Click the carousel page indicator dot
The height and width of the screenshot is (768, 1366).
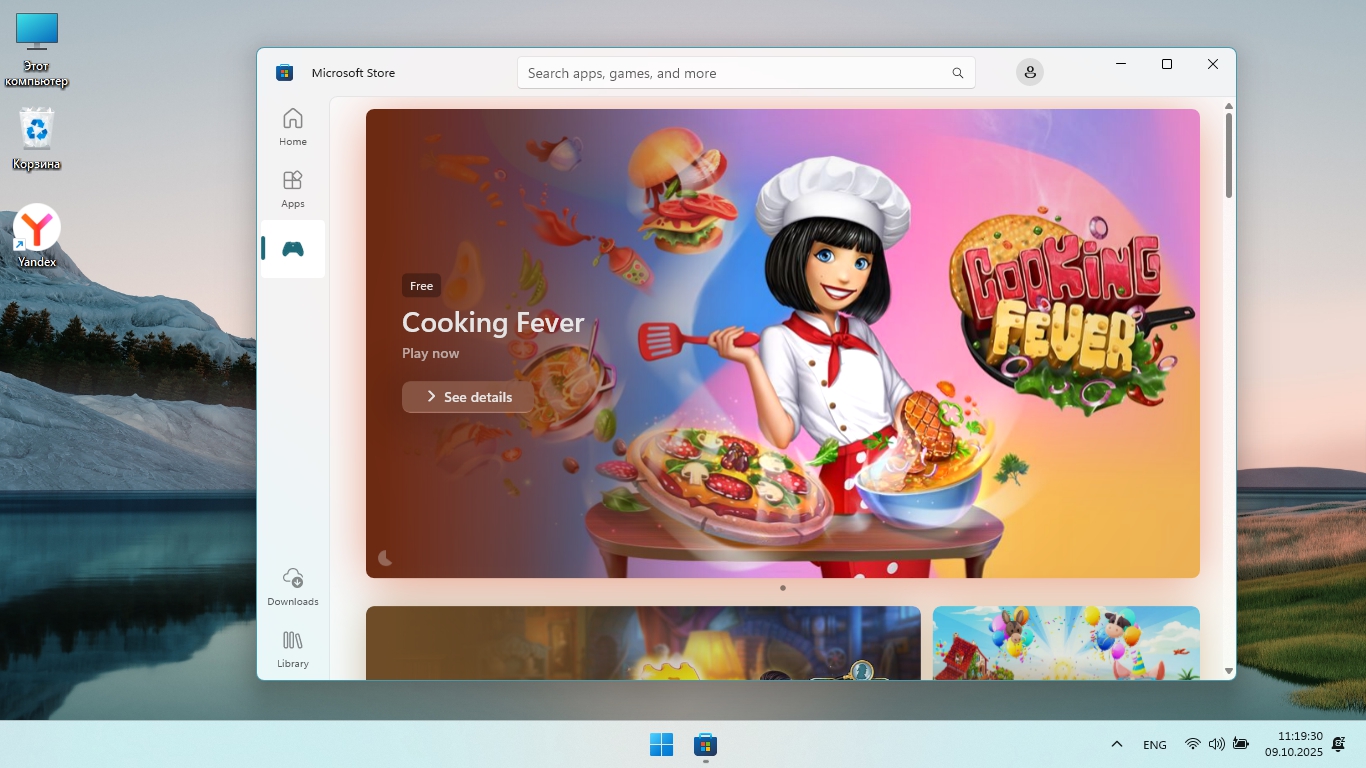[x=782, y=588]
